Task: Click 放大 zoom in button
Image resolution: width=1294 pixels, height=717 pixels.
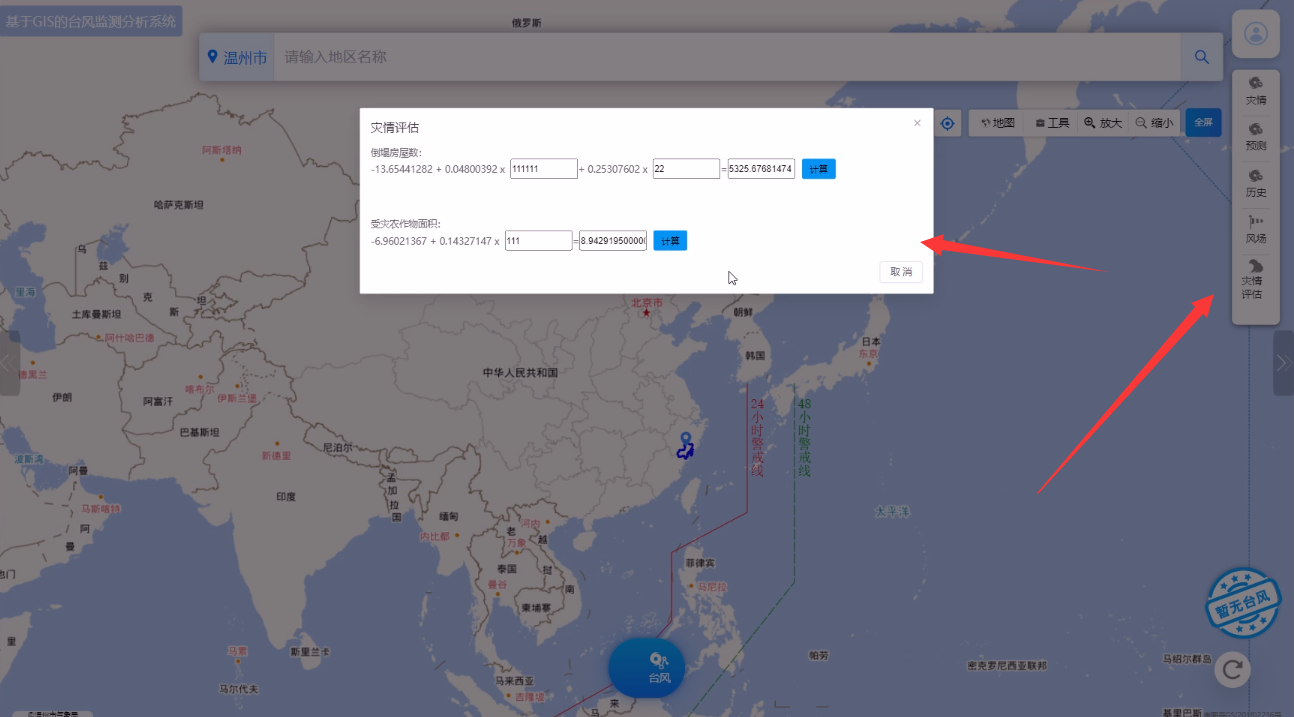Action: click(x=1104, y=123)
